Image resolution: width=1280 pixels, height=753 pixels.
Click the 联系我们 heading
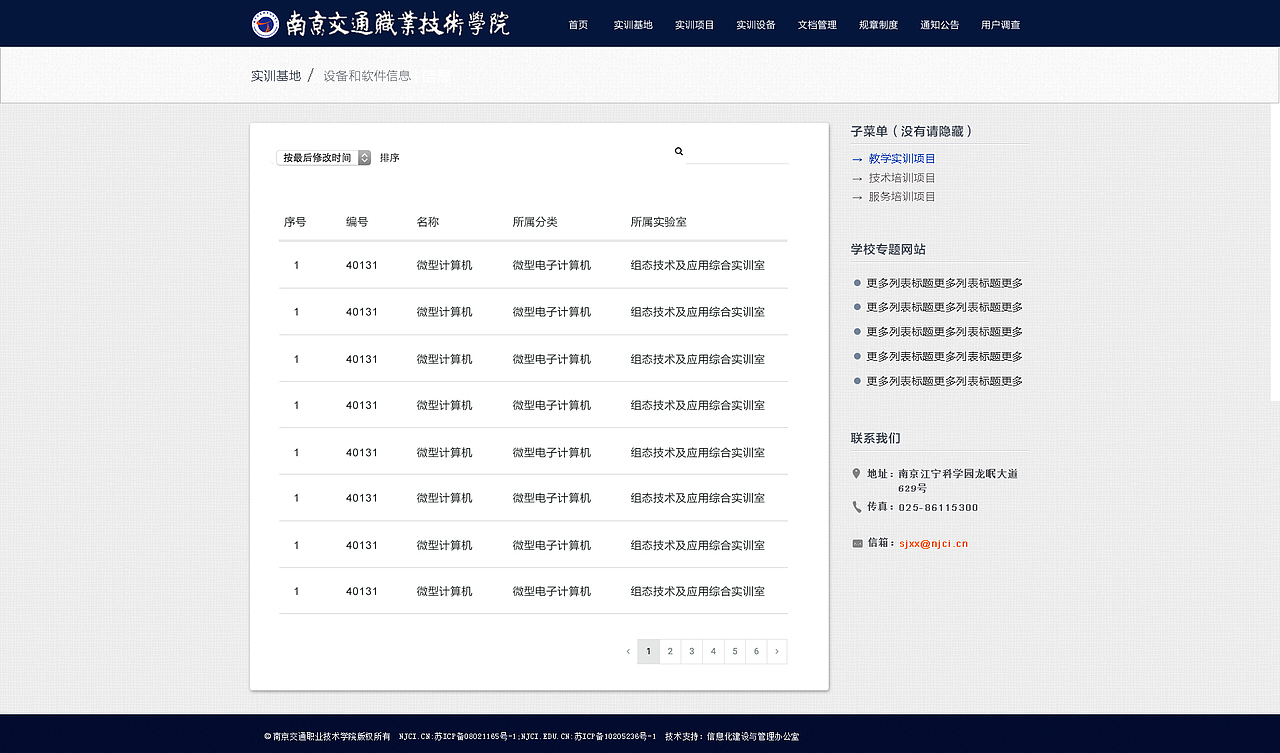[876, 438]
